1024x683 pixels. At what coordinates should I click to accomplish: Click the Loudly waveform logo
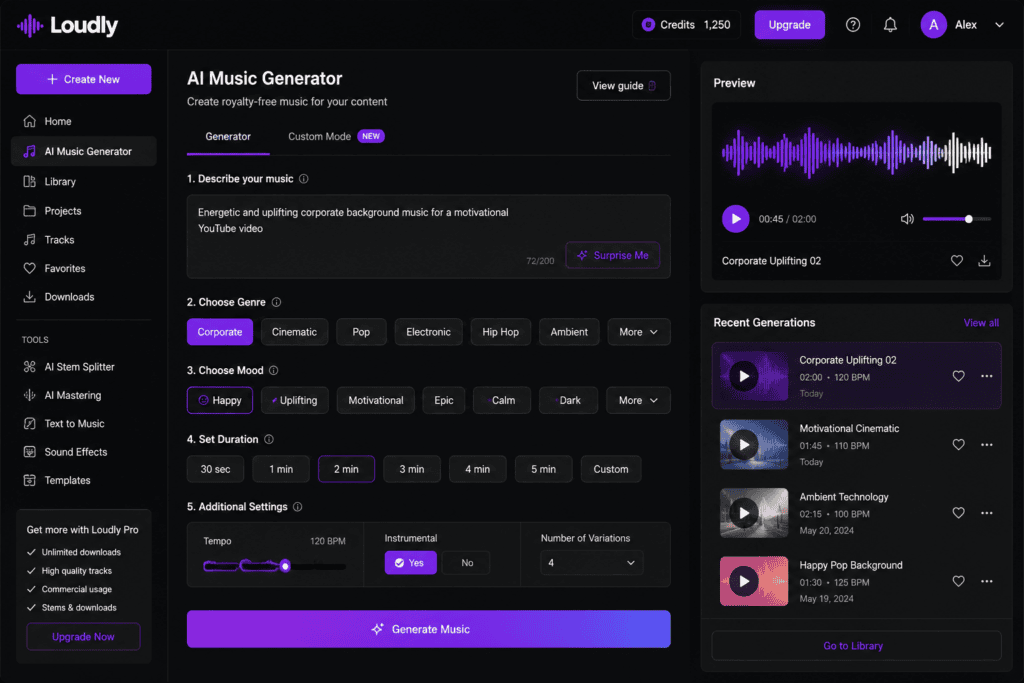(30, 25)
